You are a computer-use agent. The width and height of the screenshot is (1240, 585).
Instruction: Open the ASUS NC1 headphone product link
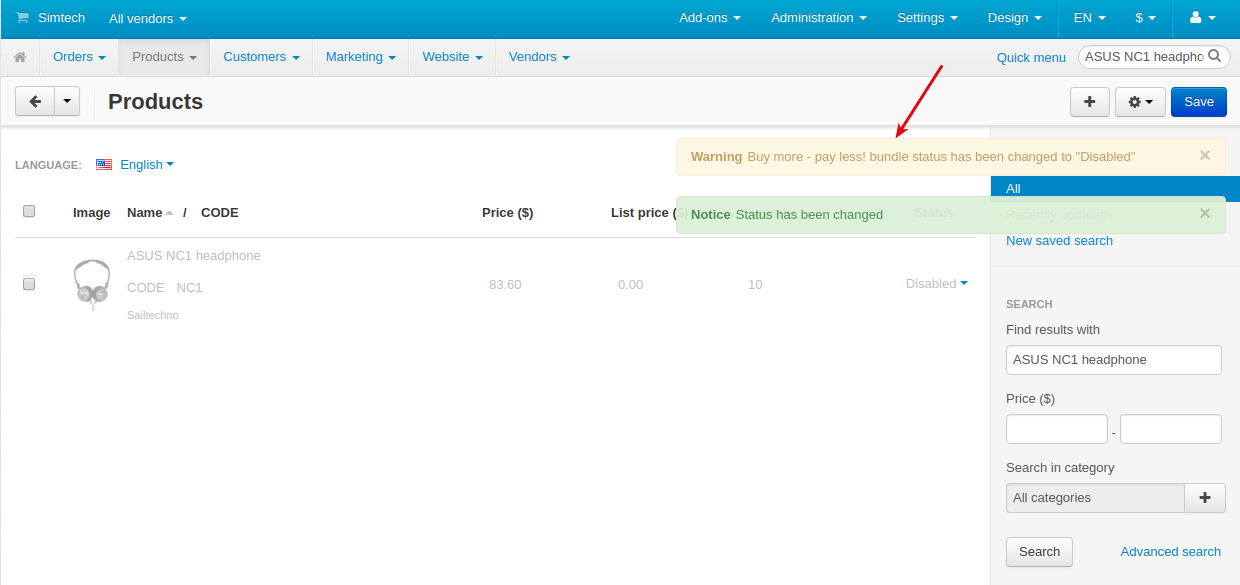click(194, 256)
